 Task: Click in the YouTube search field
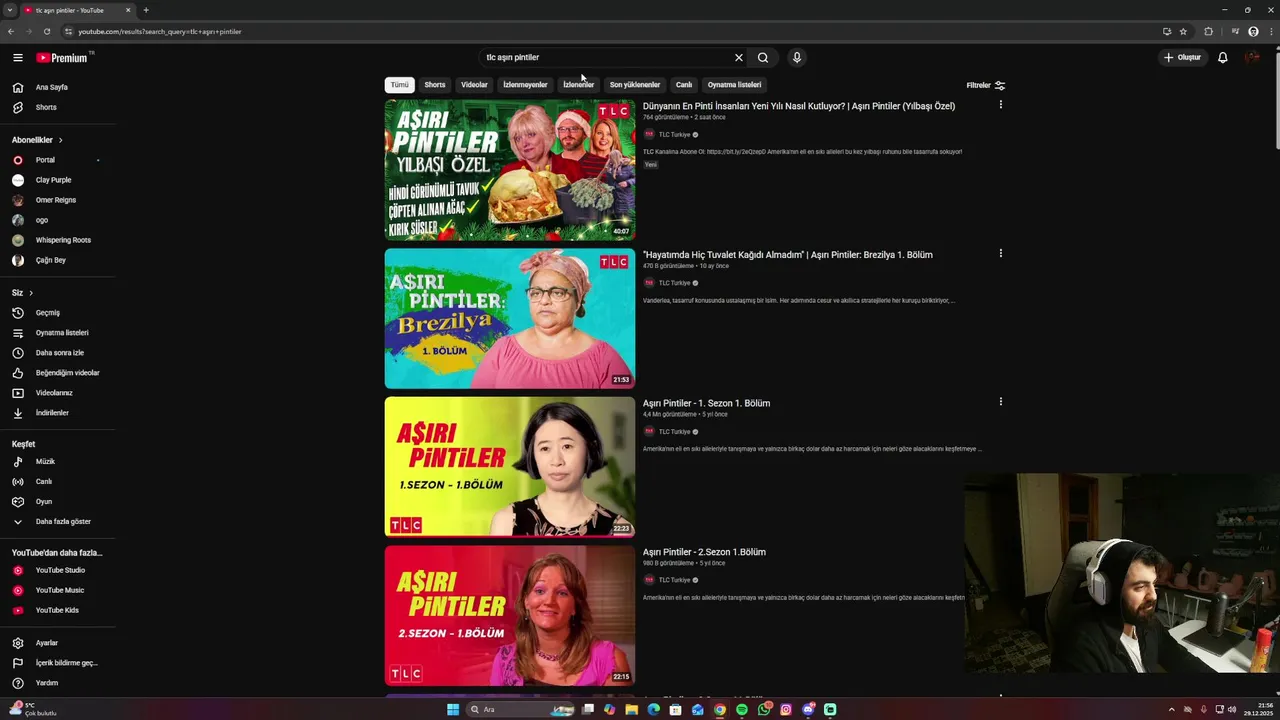pyautogui.click(x=605, y=58)
